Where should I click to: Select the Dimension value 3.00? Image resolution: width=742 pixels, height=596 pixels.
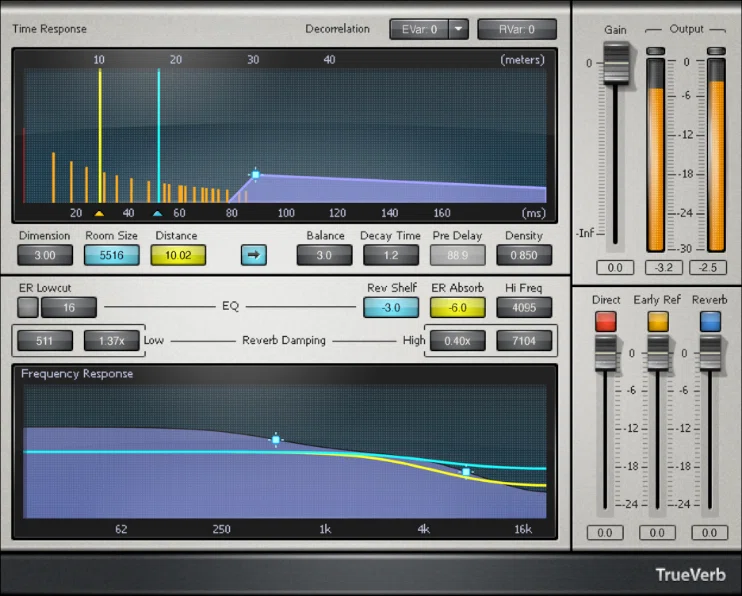coord(45,255)
